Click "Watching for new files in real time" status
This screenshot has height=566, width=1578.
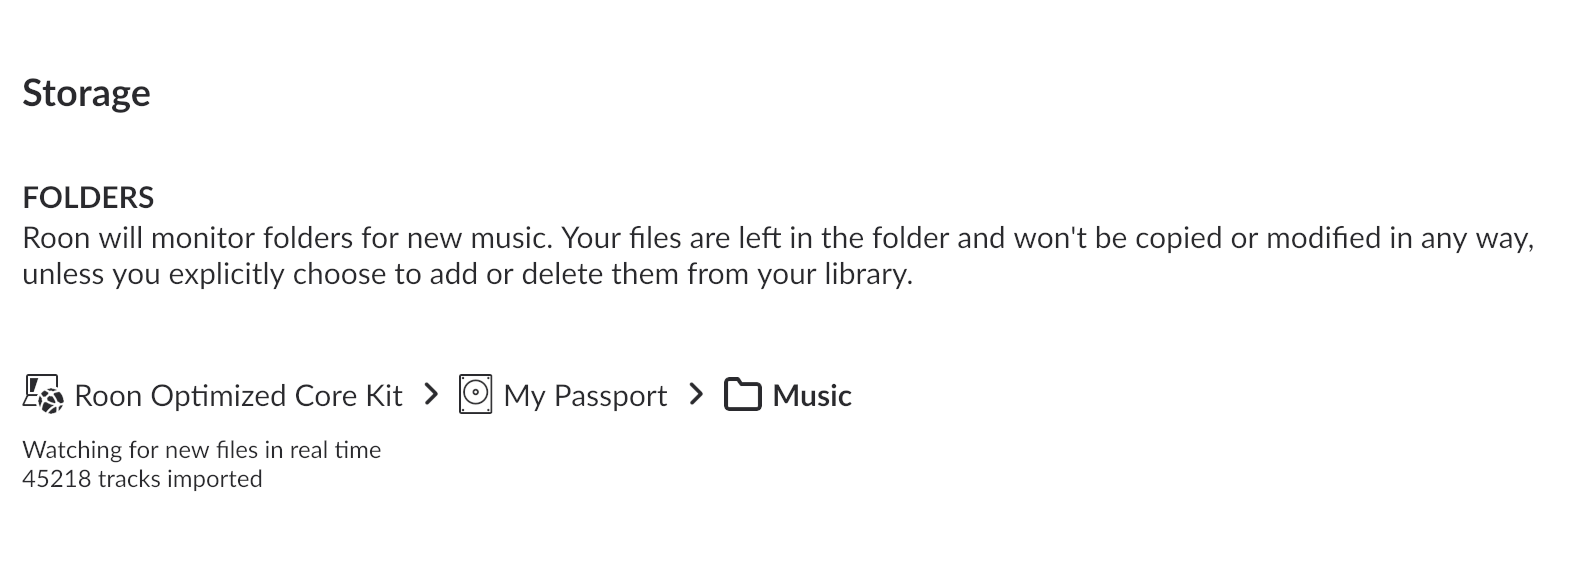point(201,450)
